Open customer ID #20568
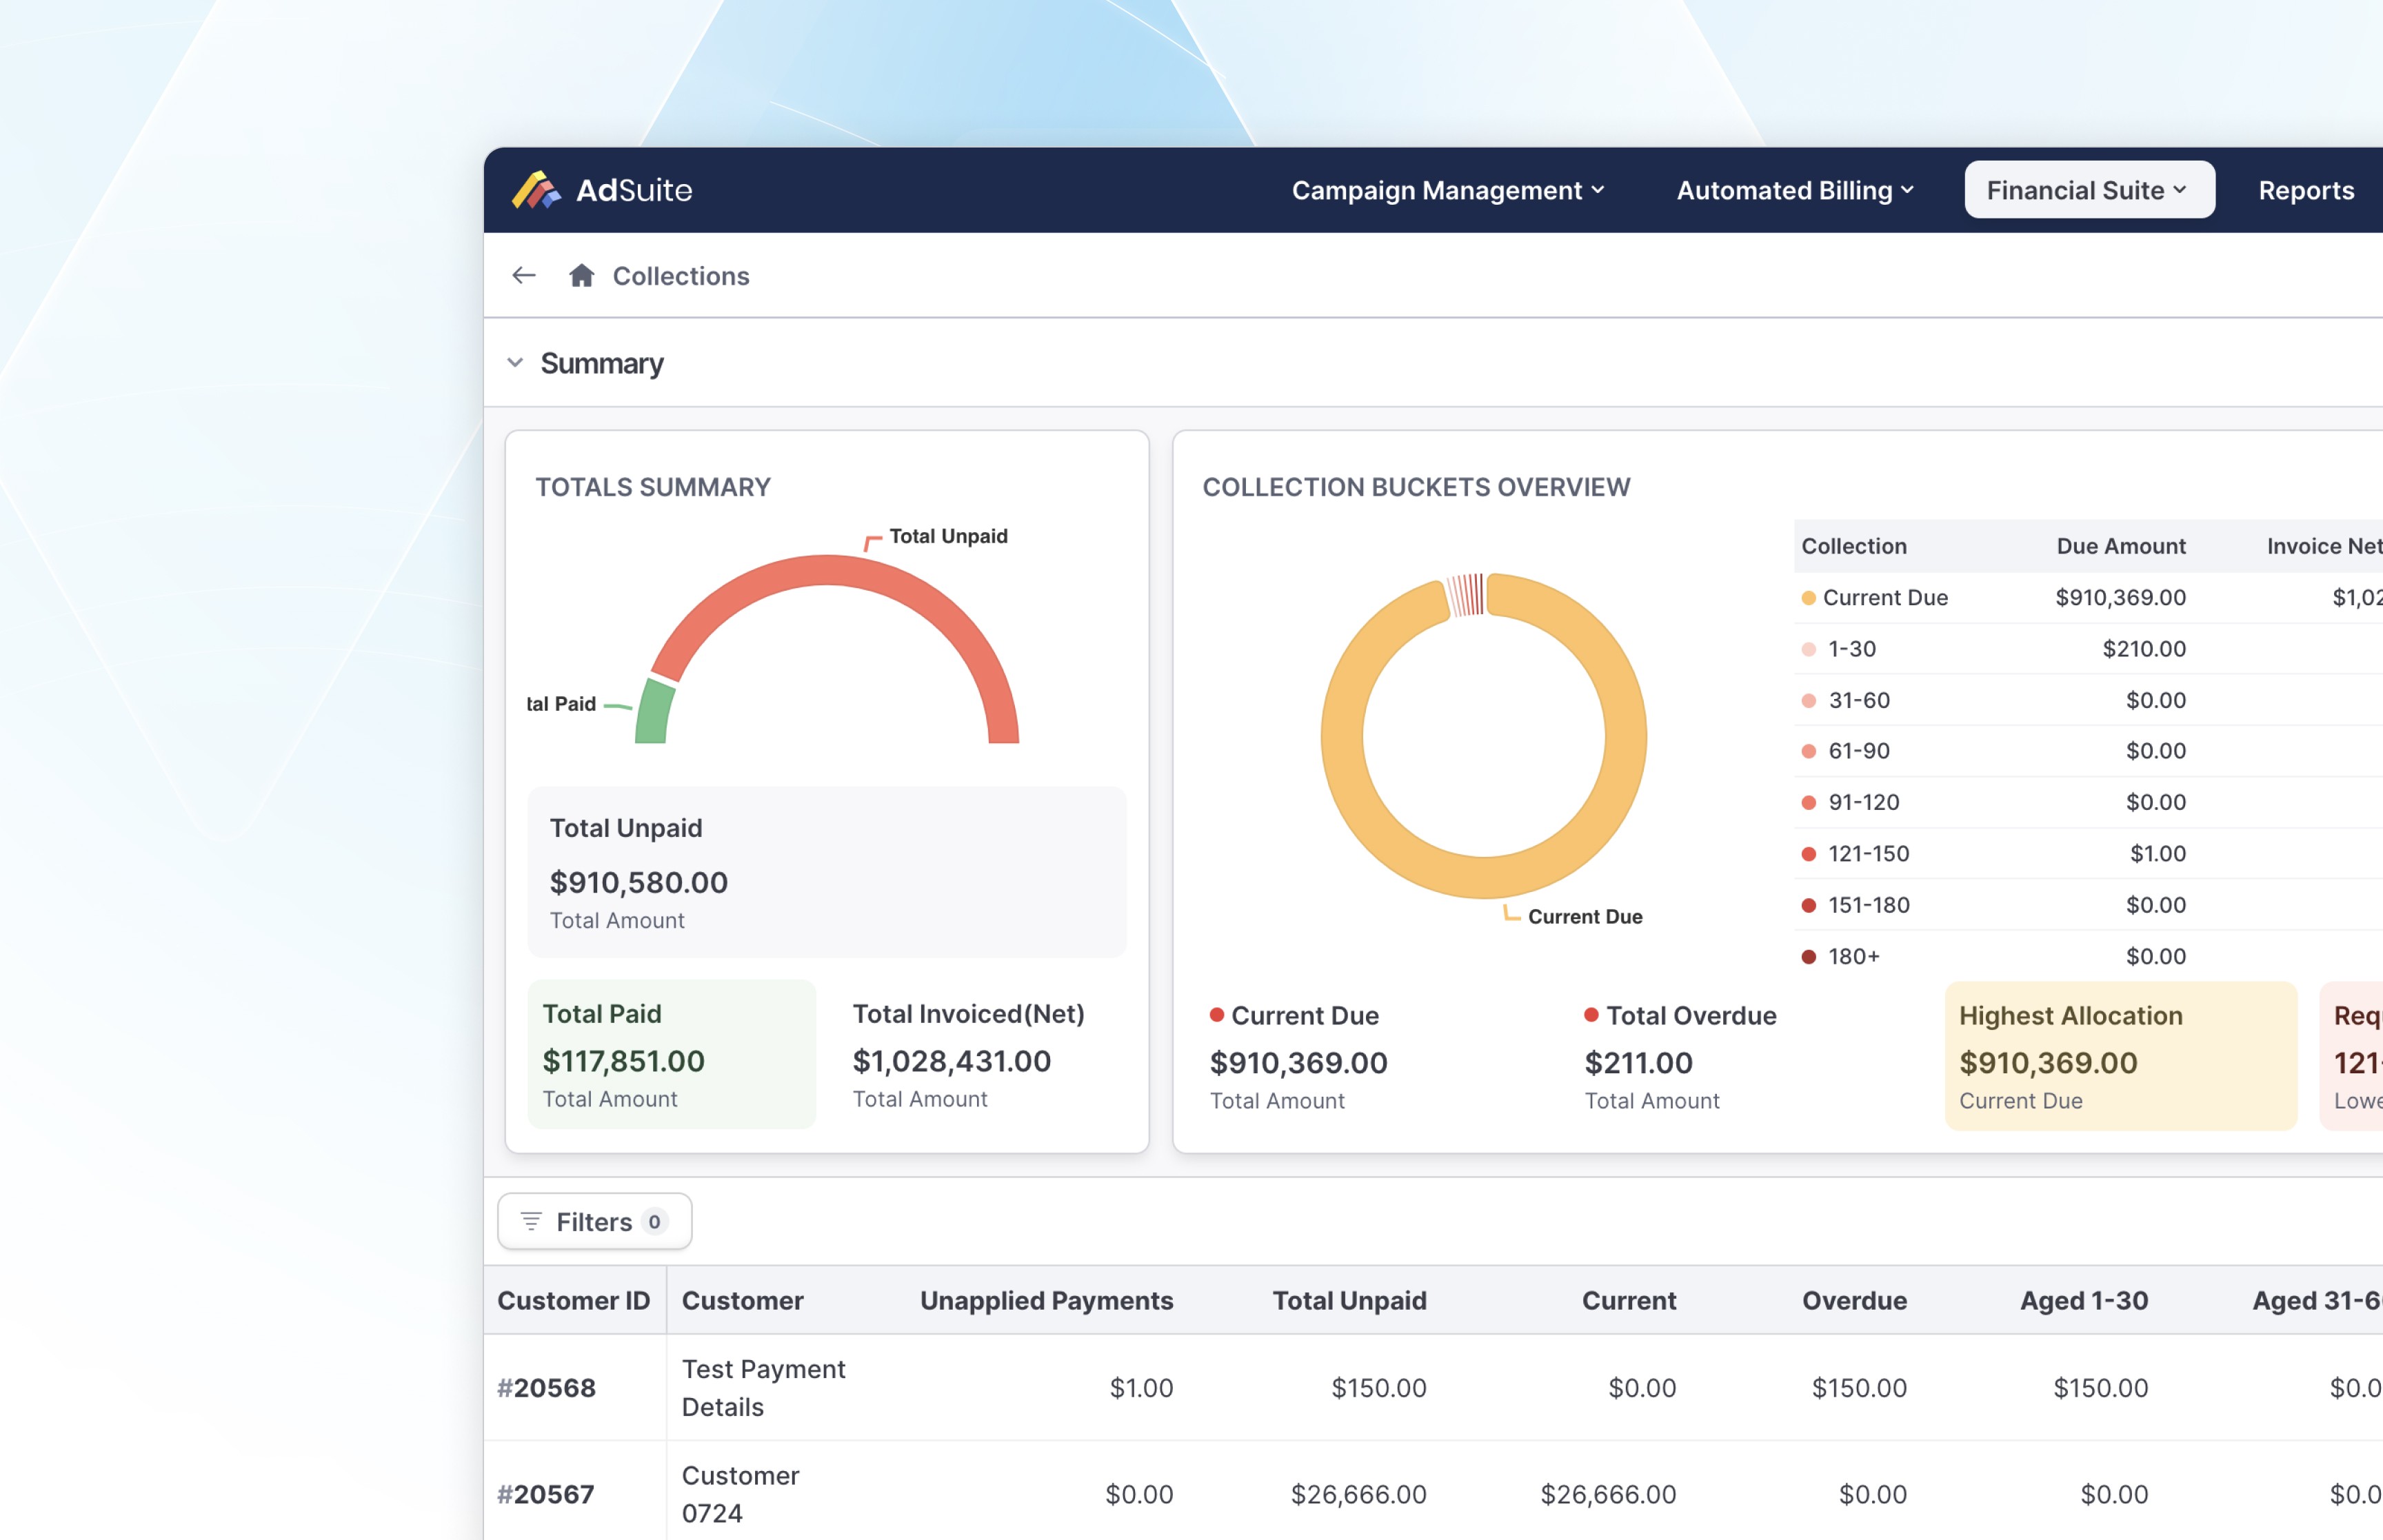The height and width of the screenshot is (1540, 2383). (547, 1388)
